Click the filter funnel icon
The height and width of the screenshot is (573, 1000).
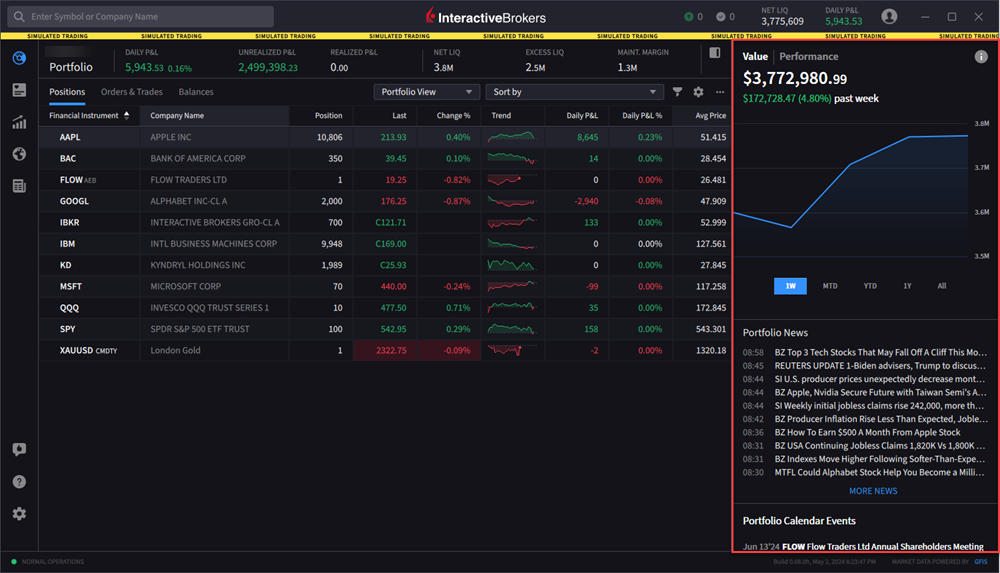tap(677, 92)
